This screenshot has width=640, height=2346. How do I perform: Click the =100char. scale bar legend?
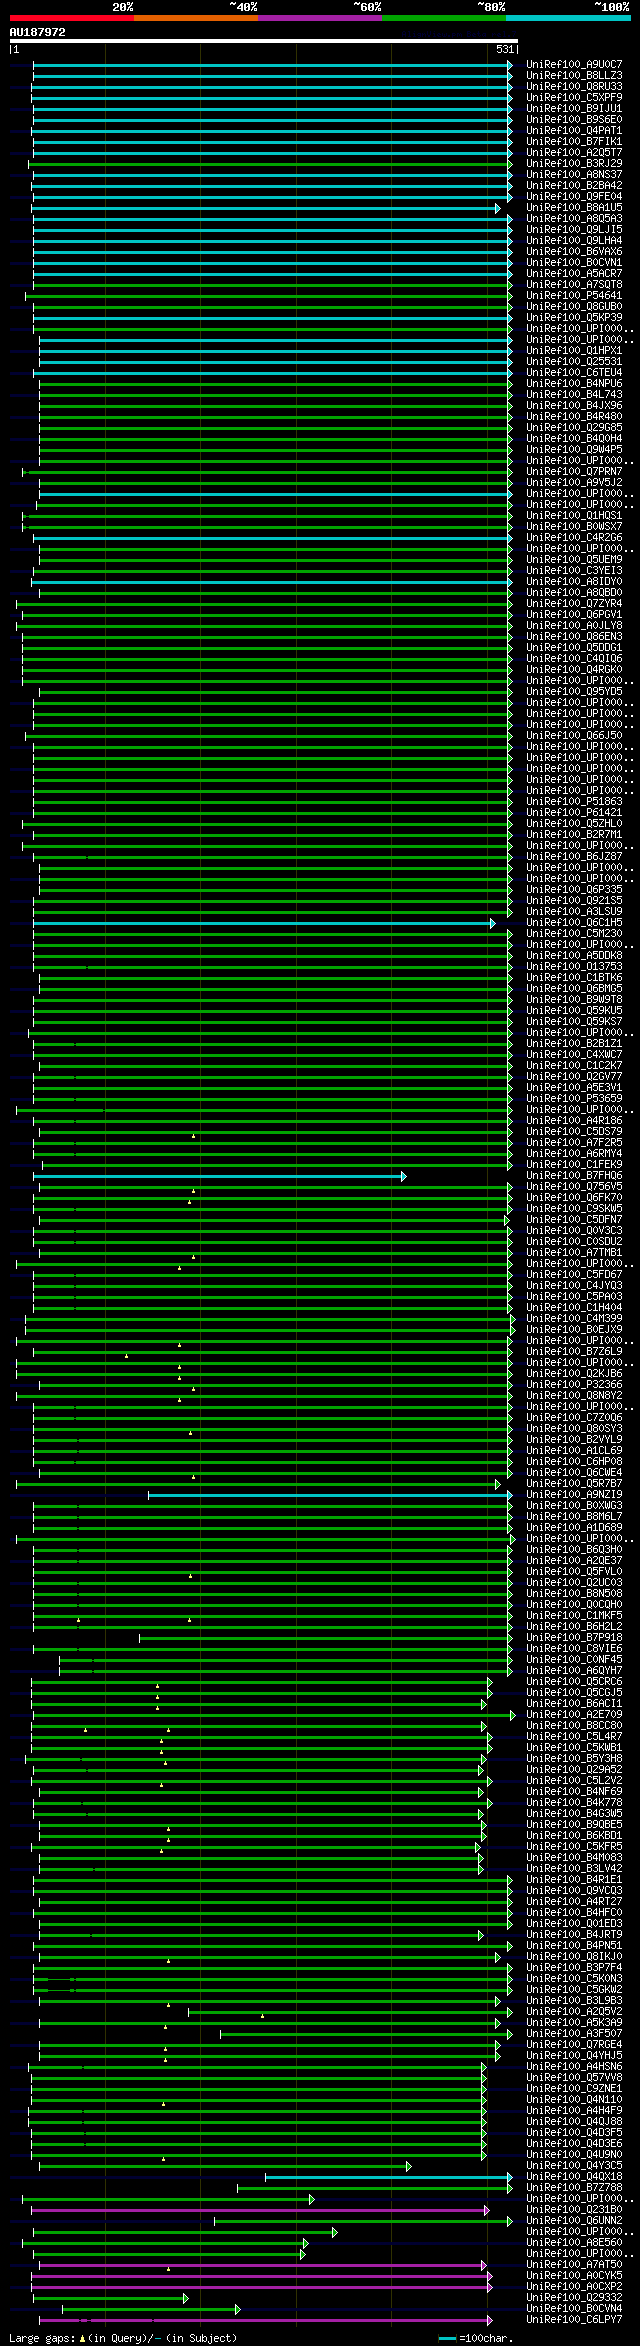(476, 2339)
